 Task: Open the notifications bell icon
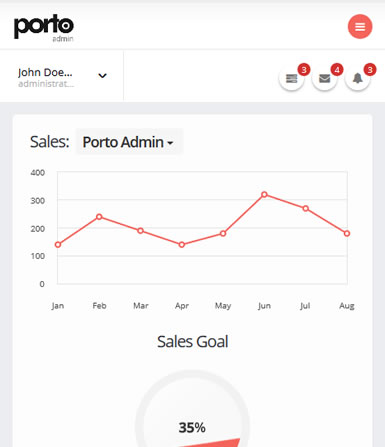click(x=358, y=79)
